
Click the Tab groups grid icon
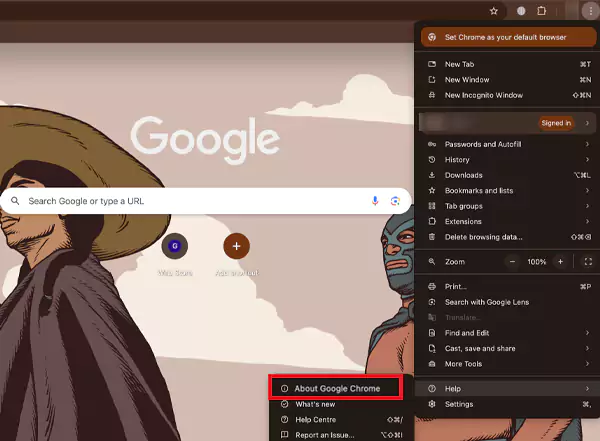[x=432, y=206]
